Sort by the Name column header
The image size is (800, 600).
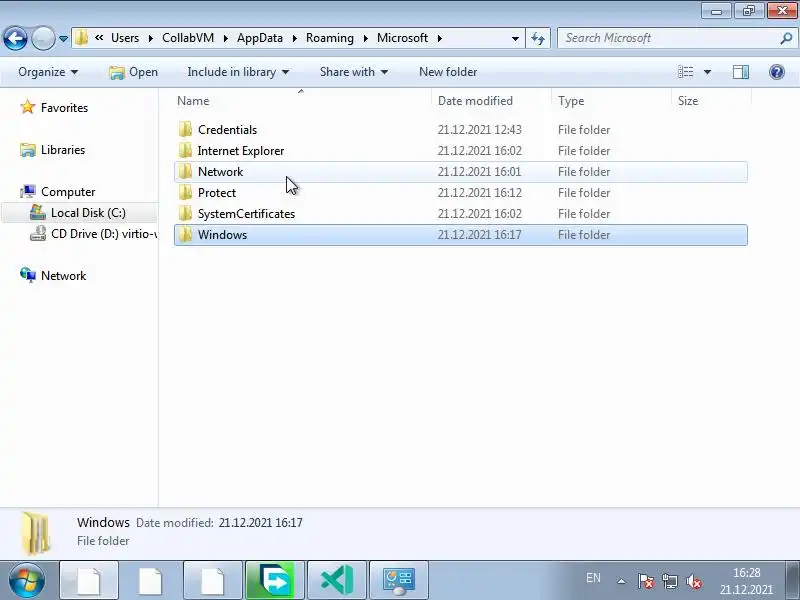click(x=302, y=101)
